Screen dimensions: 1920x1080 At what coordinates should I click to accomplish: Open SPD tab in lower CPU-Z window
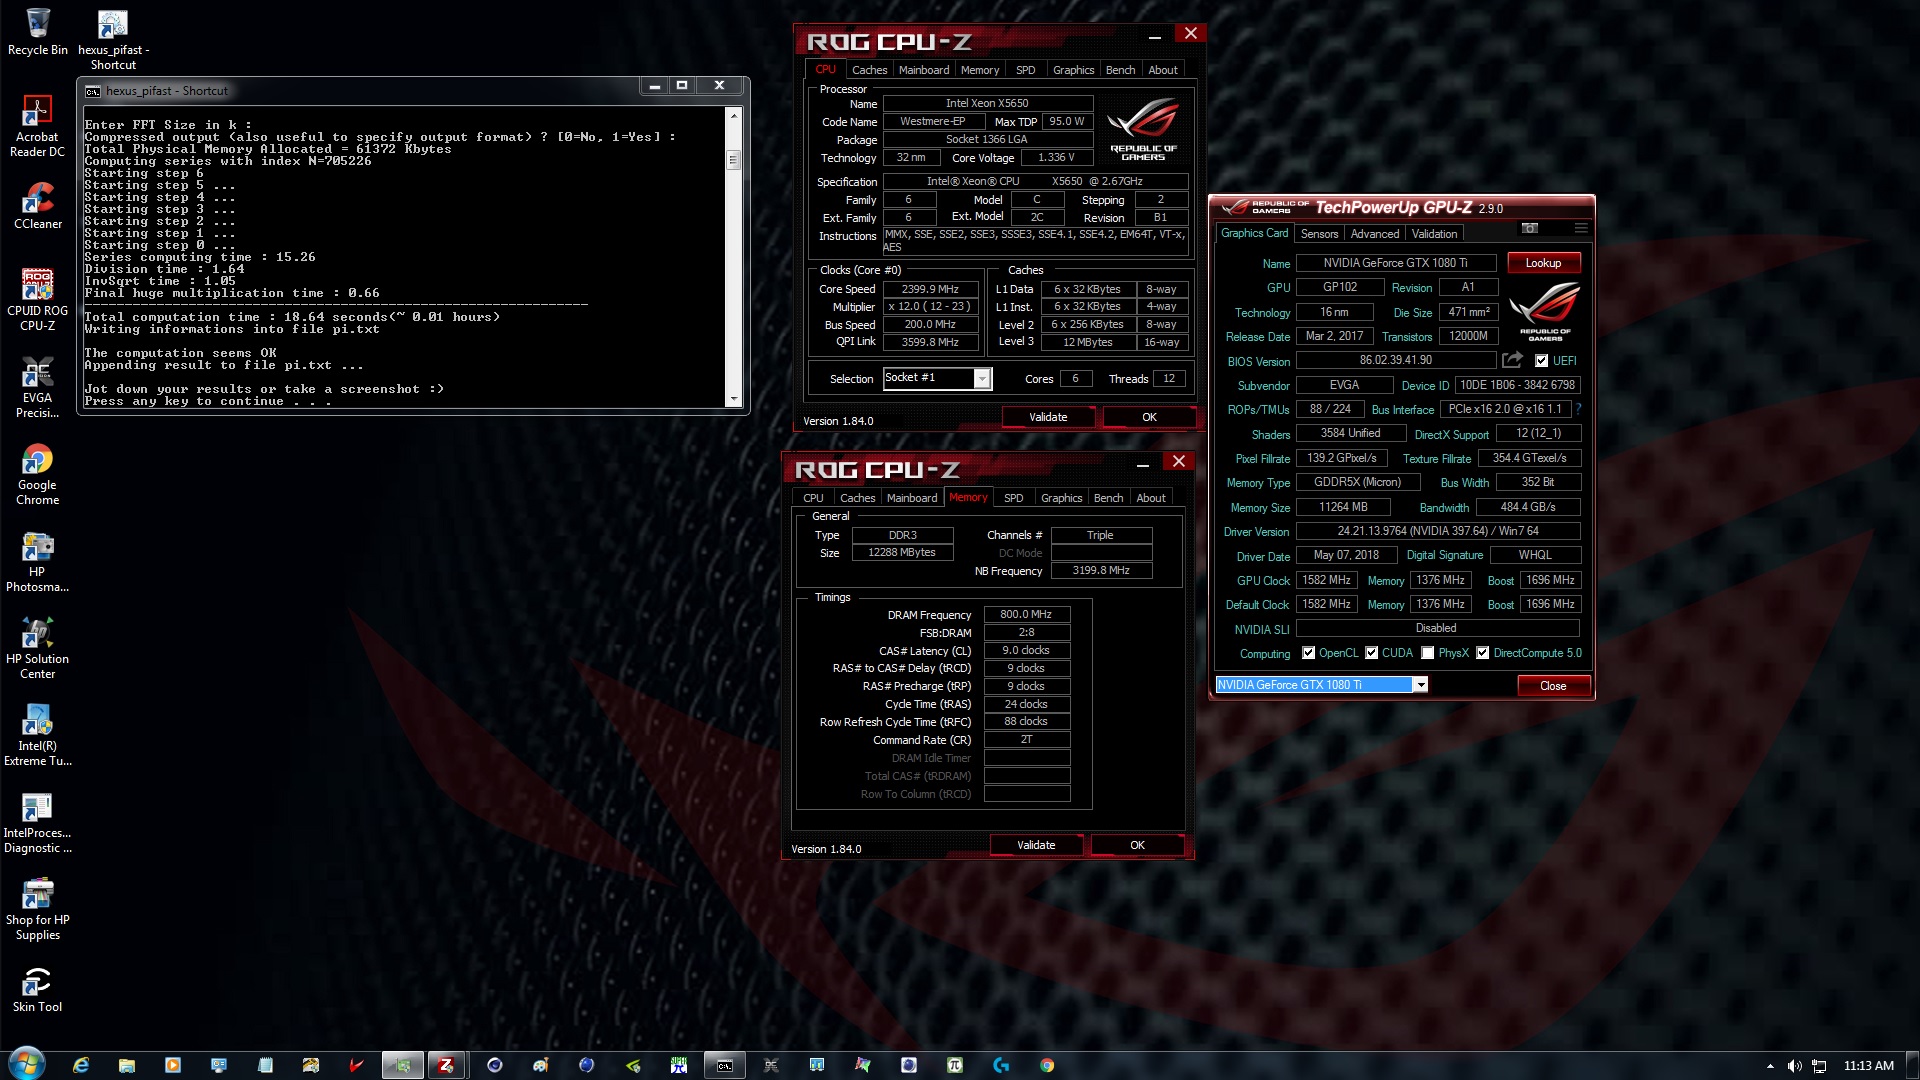(x=1014, y=498)
